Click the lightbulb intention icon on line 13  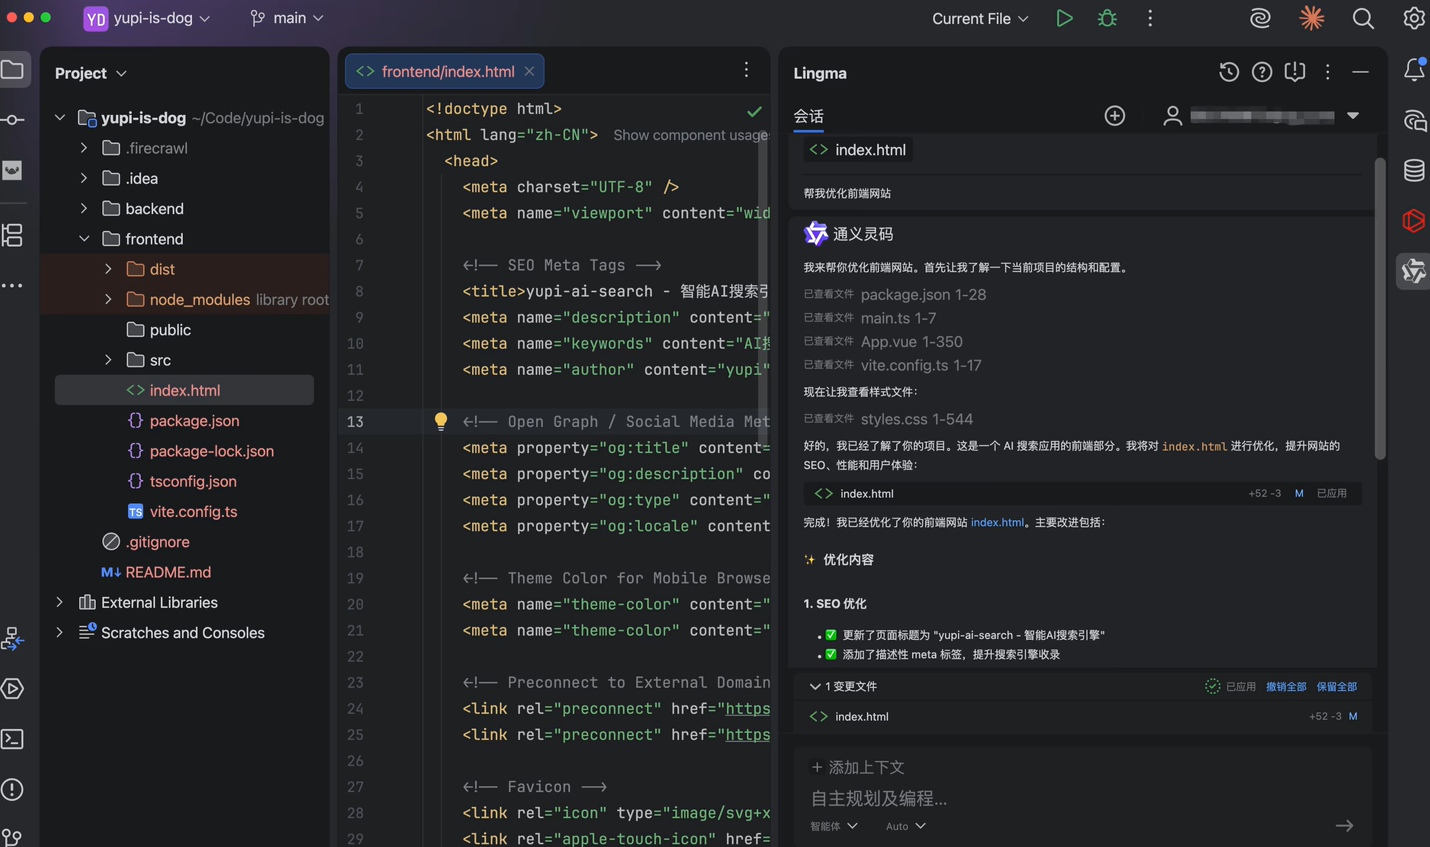pyautogui.click(x=441, y=421)
